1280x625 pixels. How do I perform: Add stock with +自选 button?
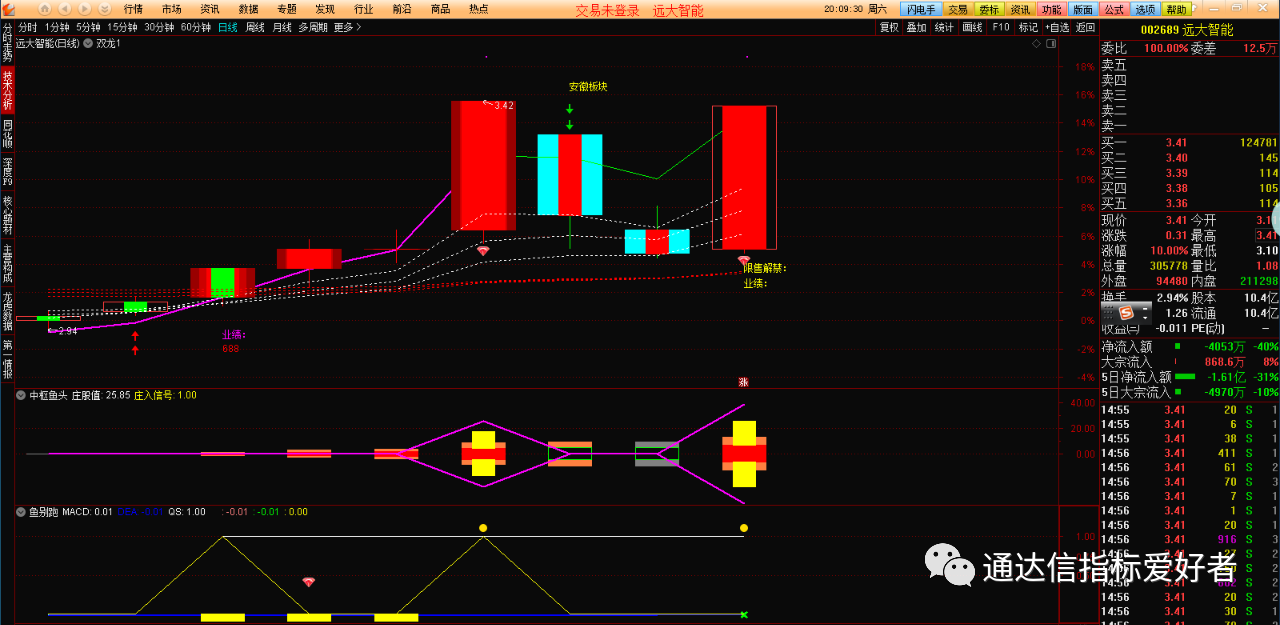click(x=1056, y=27)
